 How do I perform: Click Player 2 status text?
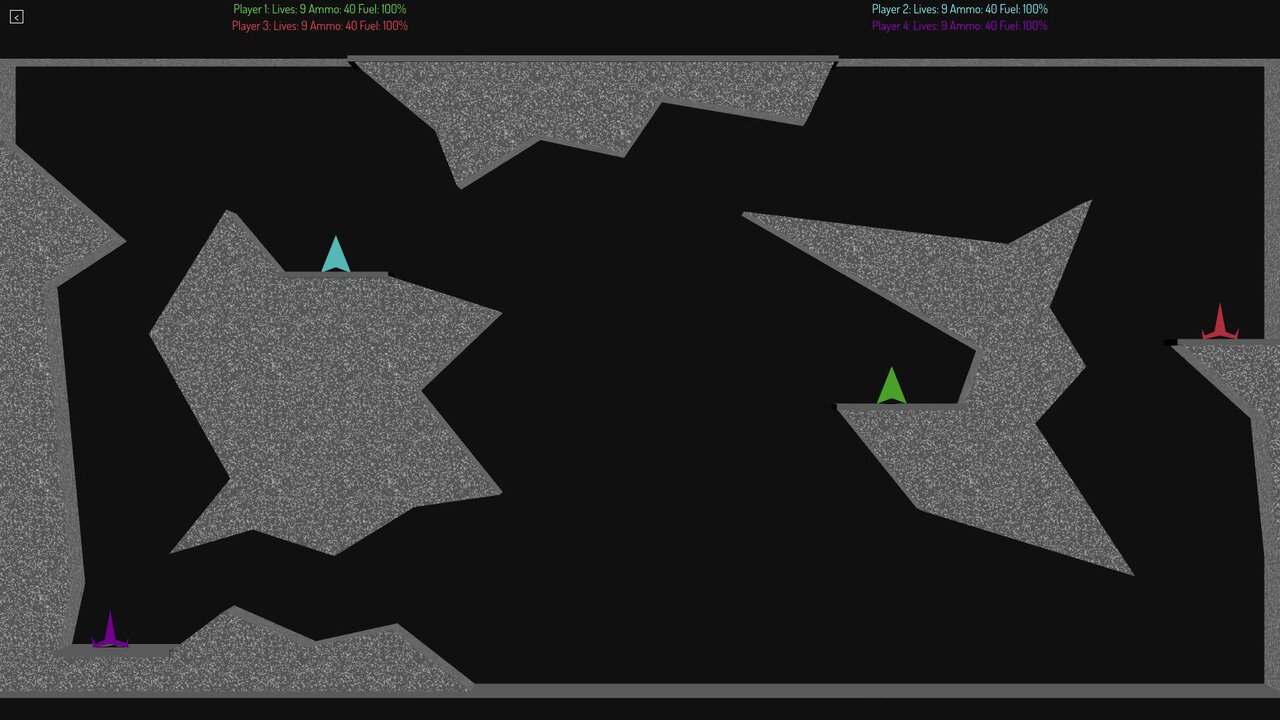959,9
